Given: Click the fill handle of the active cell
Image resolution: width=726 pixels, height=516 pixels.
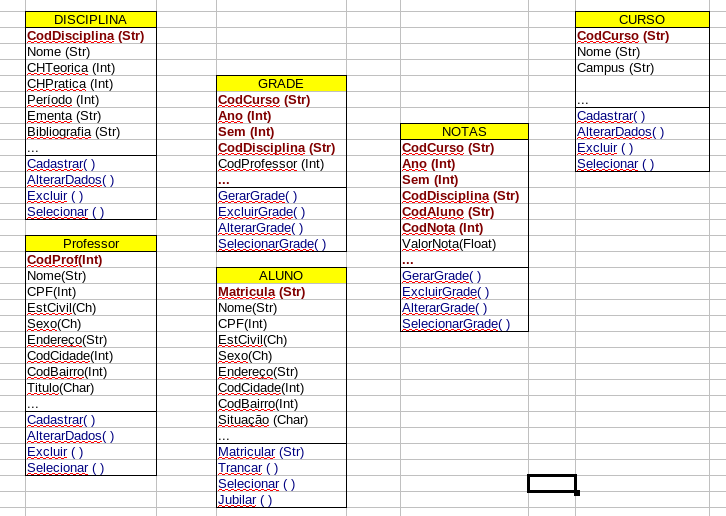Looking at the screenshot, I should click(577, 493).
